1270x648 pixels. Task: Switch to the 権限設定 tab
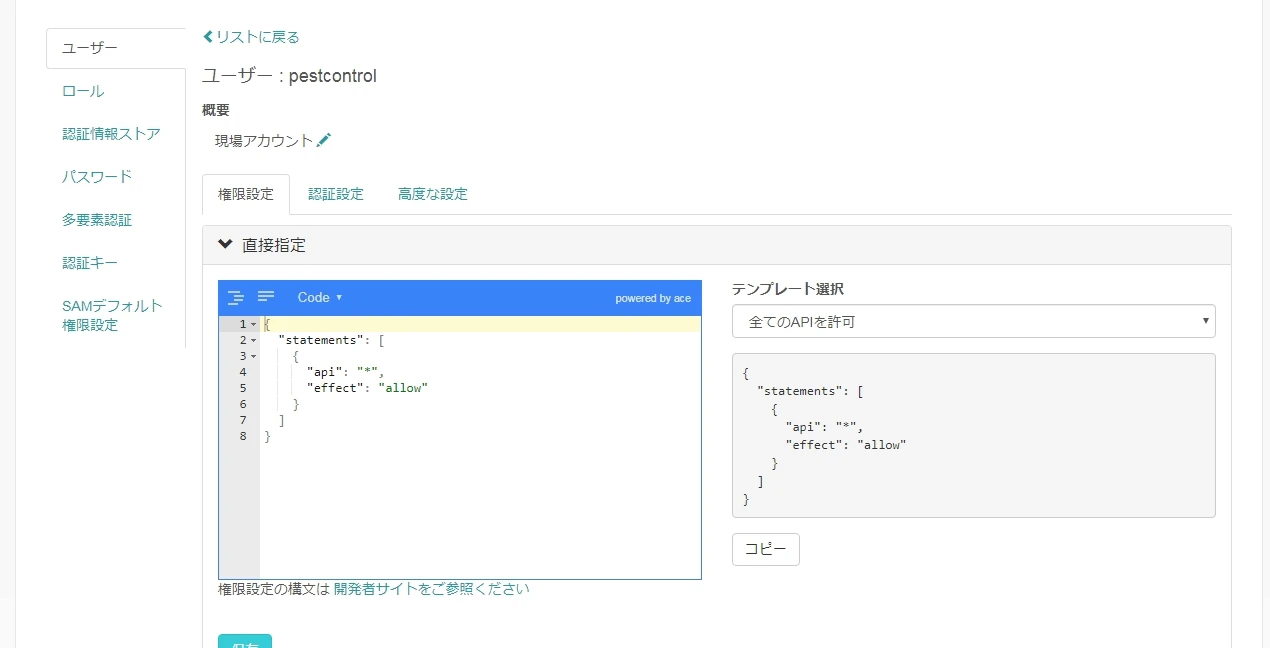(246, 194)
